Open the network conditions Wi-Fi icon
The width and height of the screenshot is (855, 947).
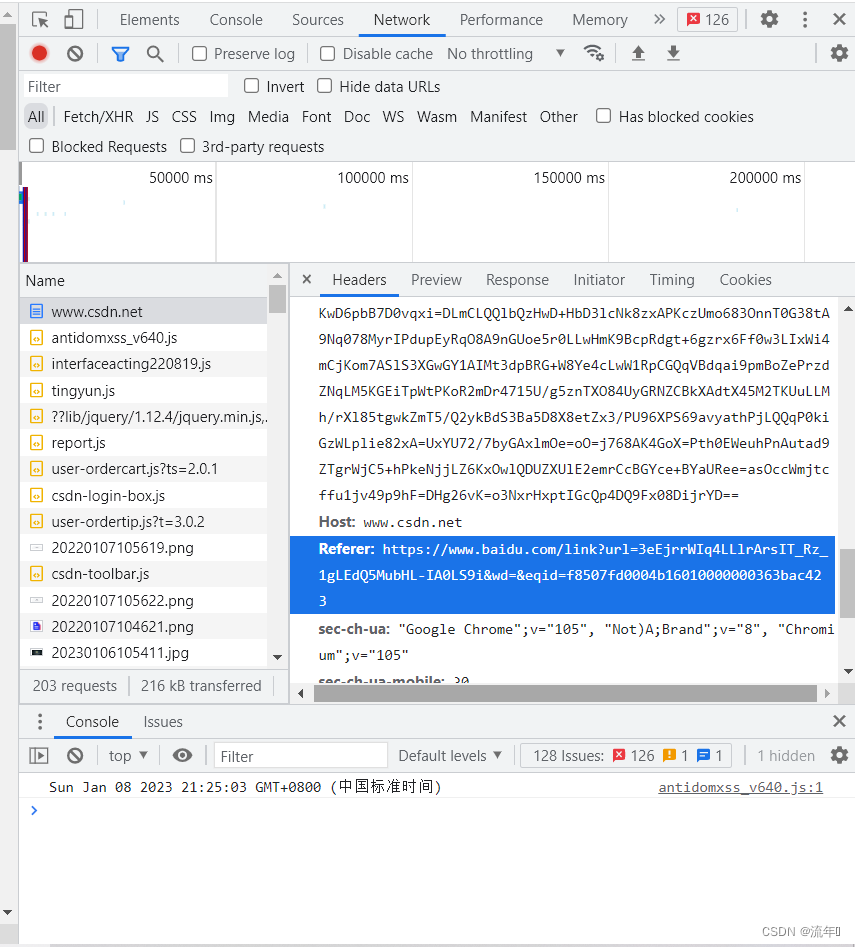(594, 54)
